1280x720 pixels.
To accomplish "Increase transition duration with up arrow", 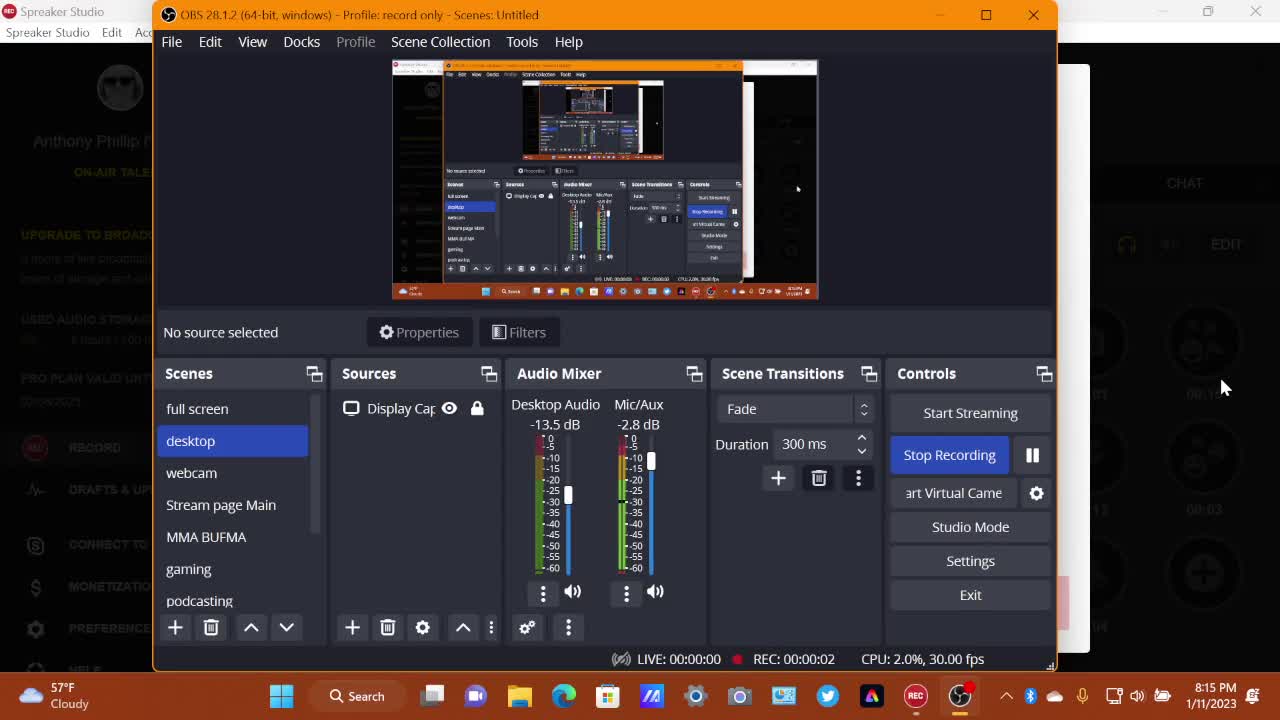I will [x=861, y=438].
